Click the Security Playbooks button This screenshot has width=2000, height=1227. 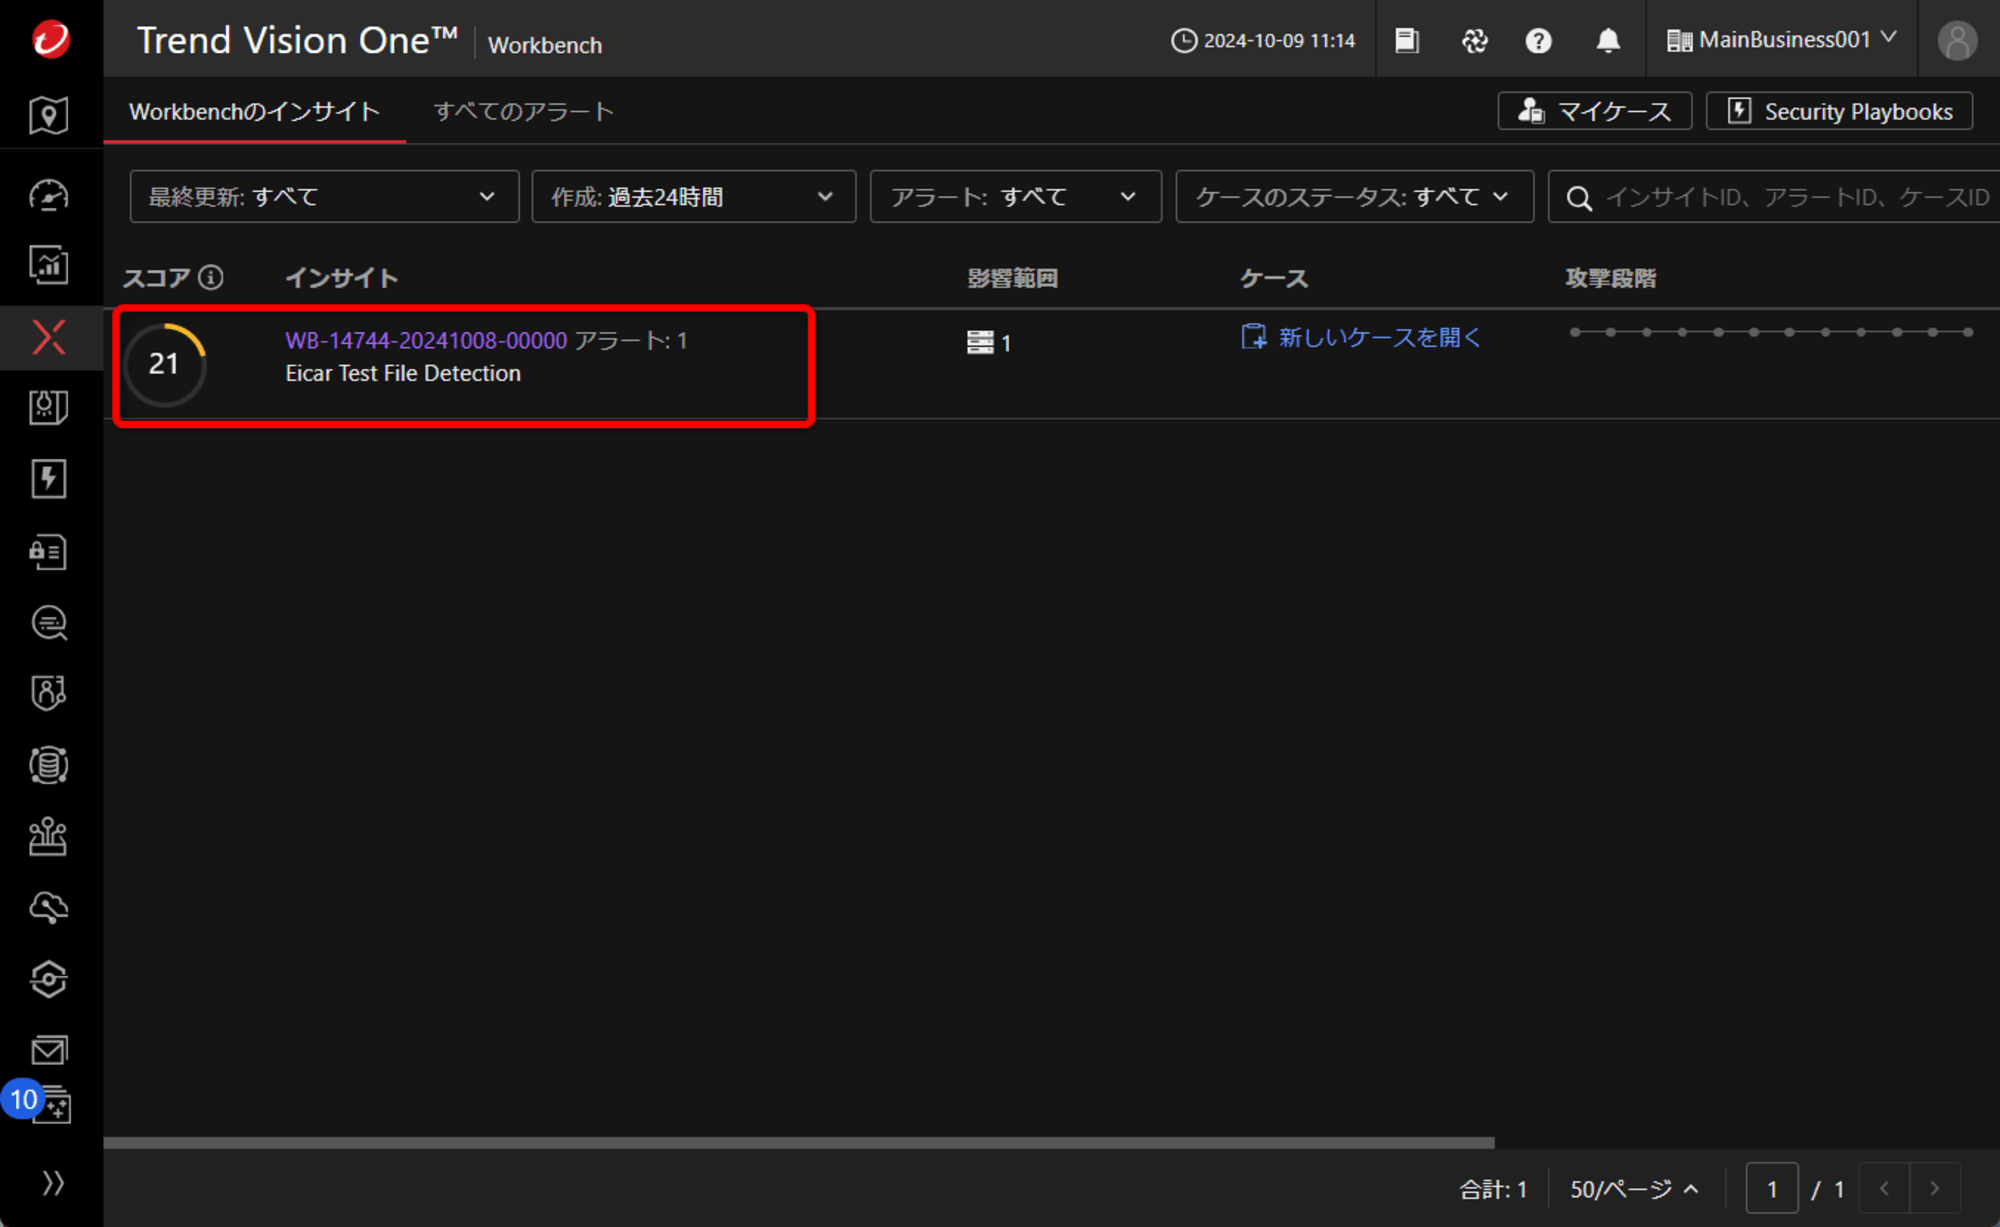1839,111
